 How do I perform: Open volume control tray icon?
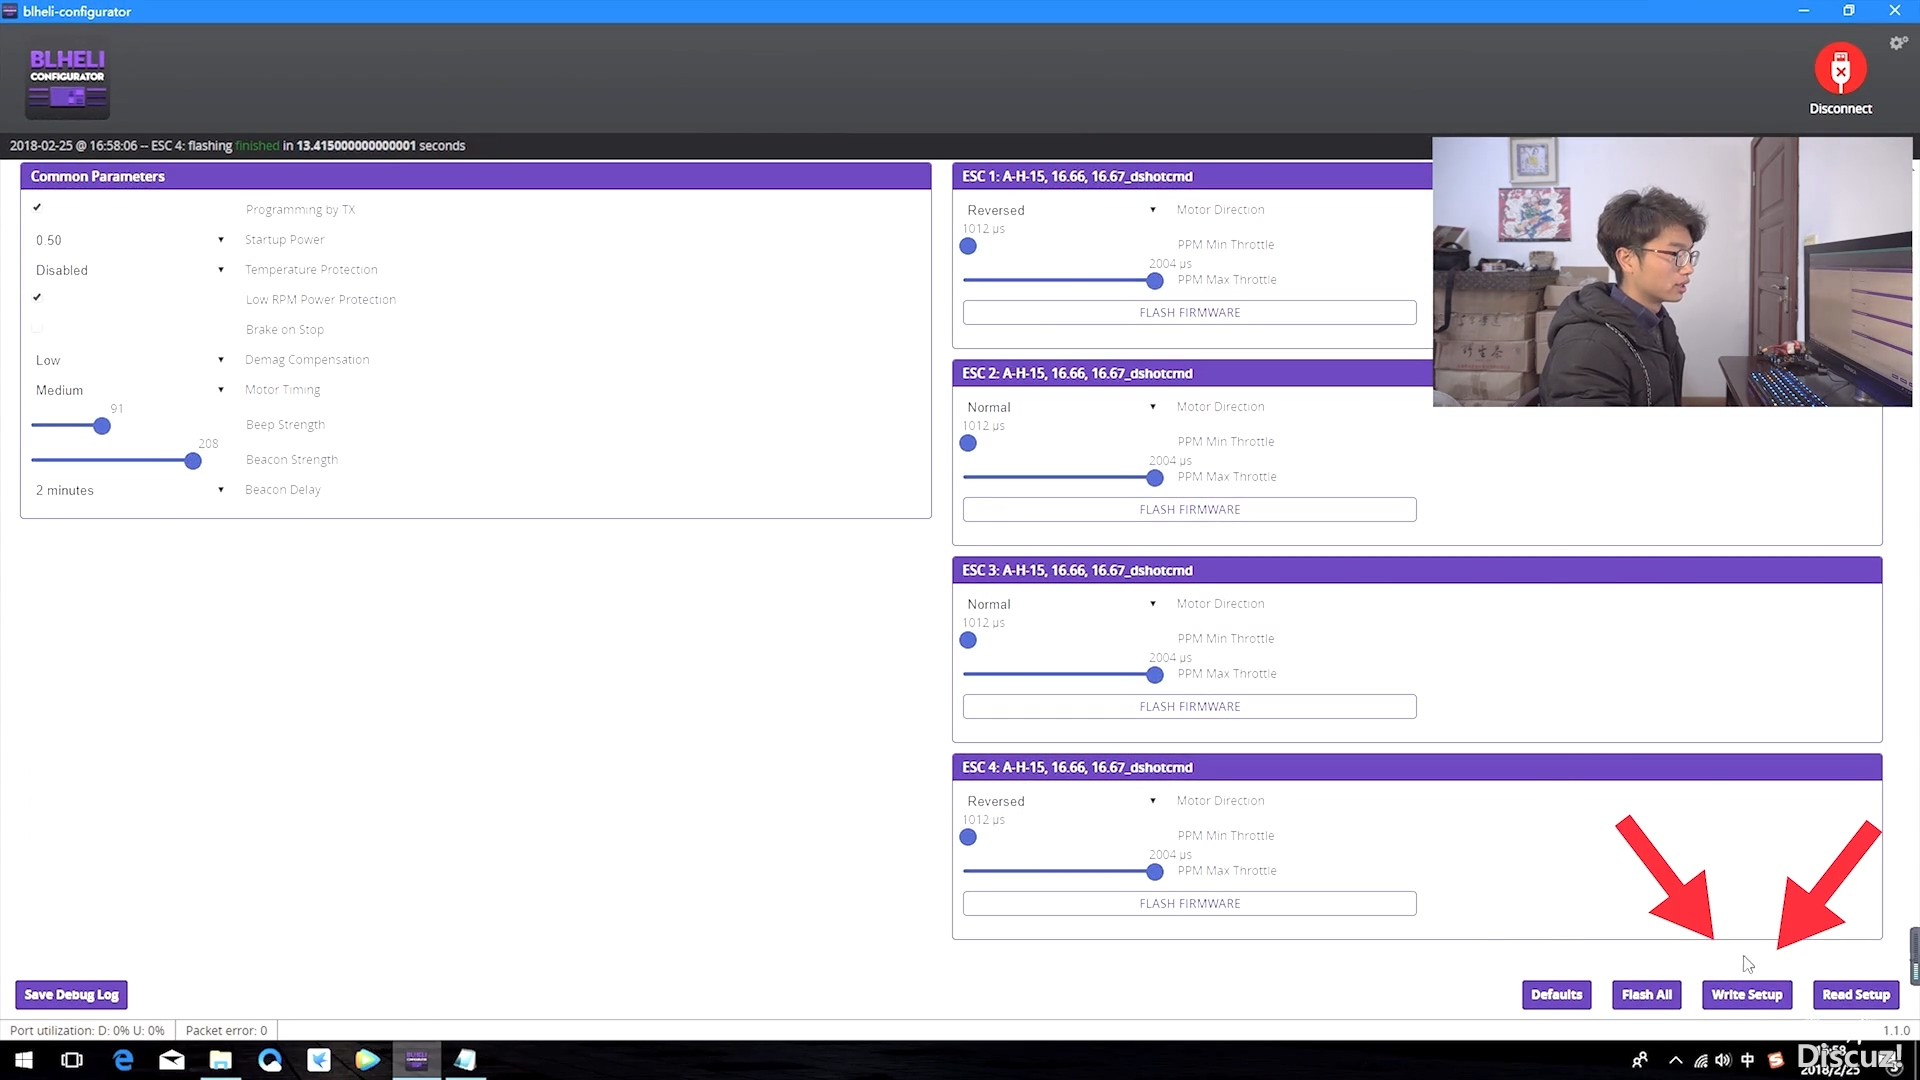click(1723, 1060)
